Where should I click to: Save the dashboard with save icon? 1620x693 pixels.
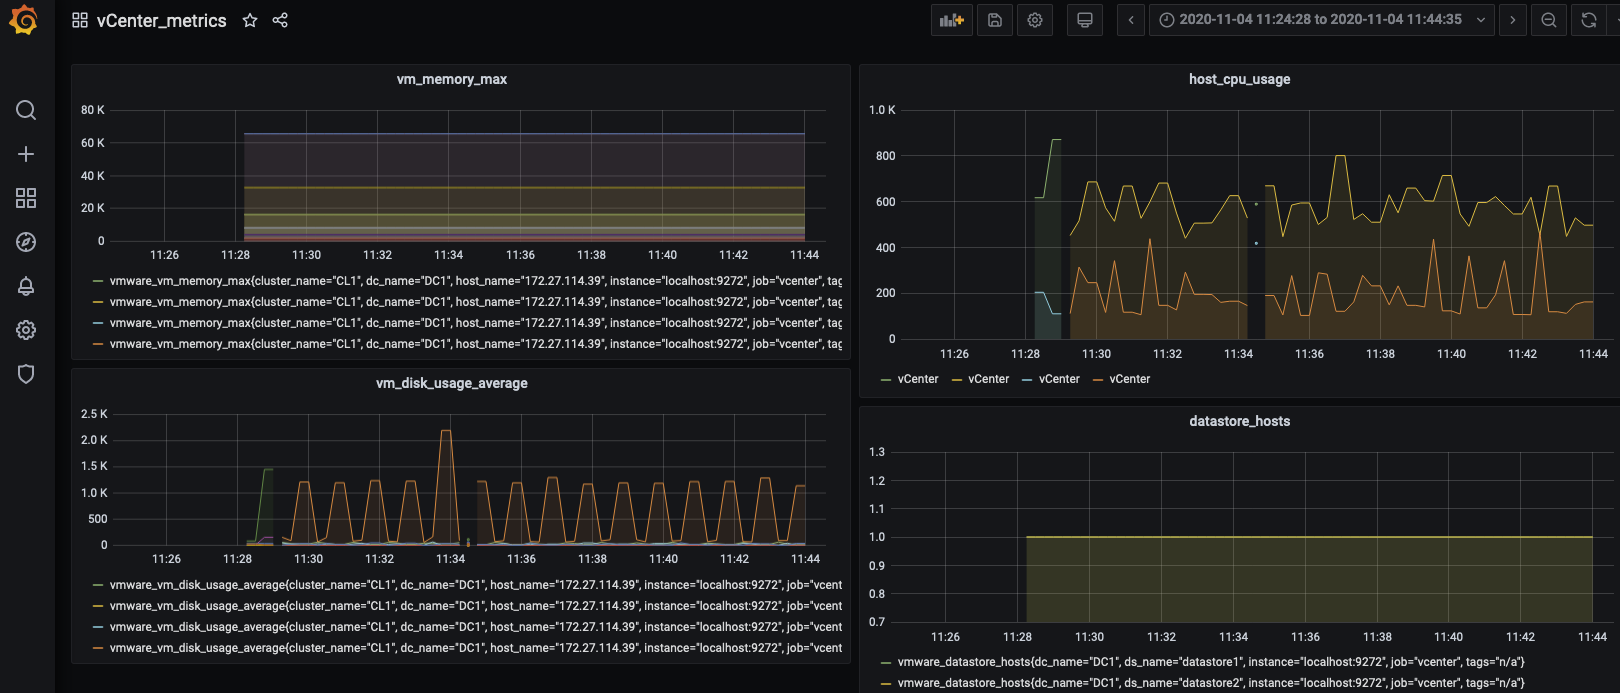(x=995, y=20)
